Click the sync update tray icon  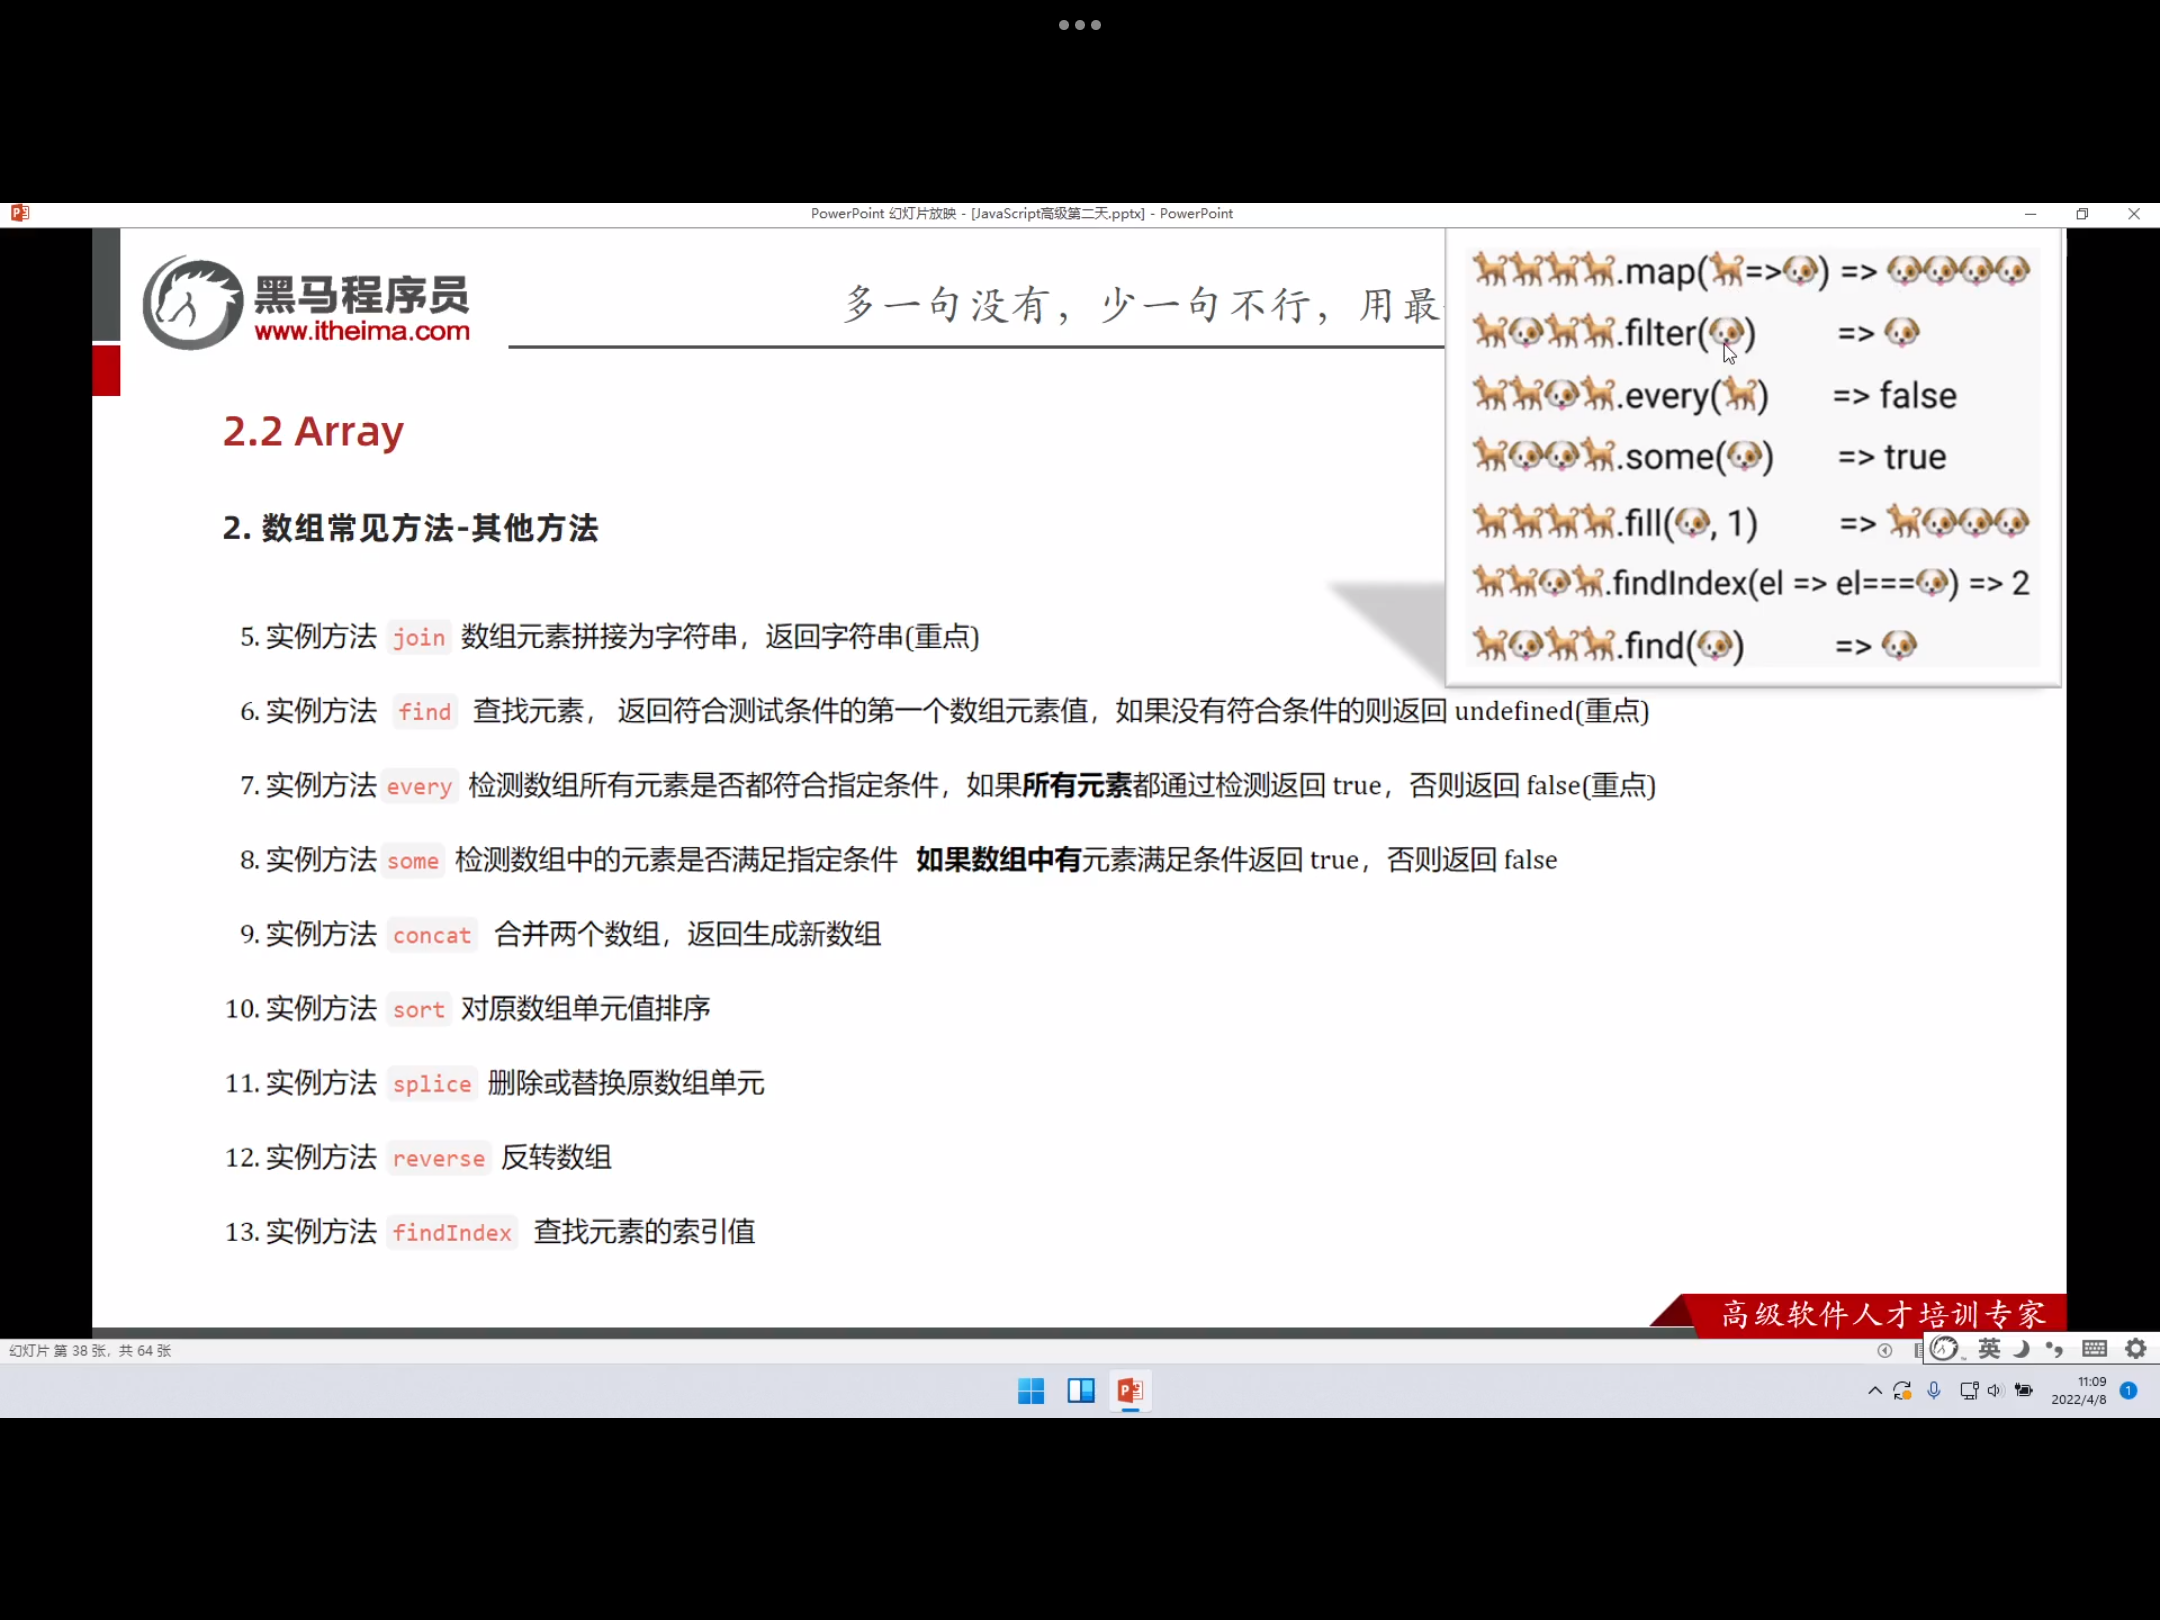point(1902,1391)
